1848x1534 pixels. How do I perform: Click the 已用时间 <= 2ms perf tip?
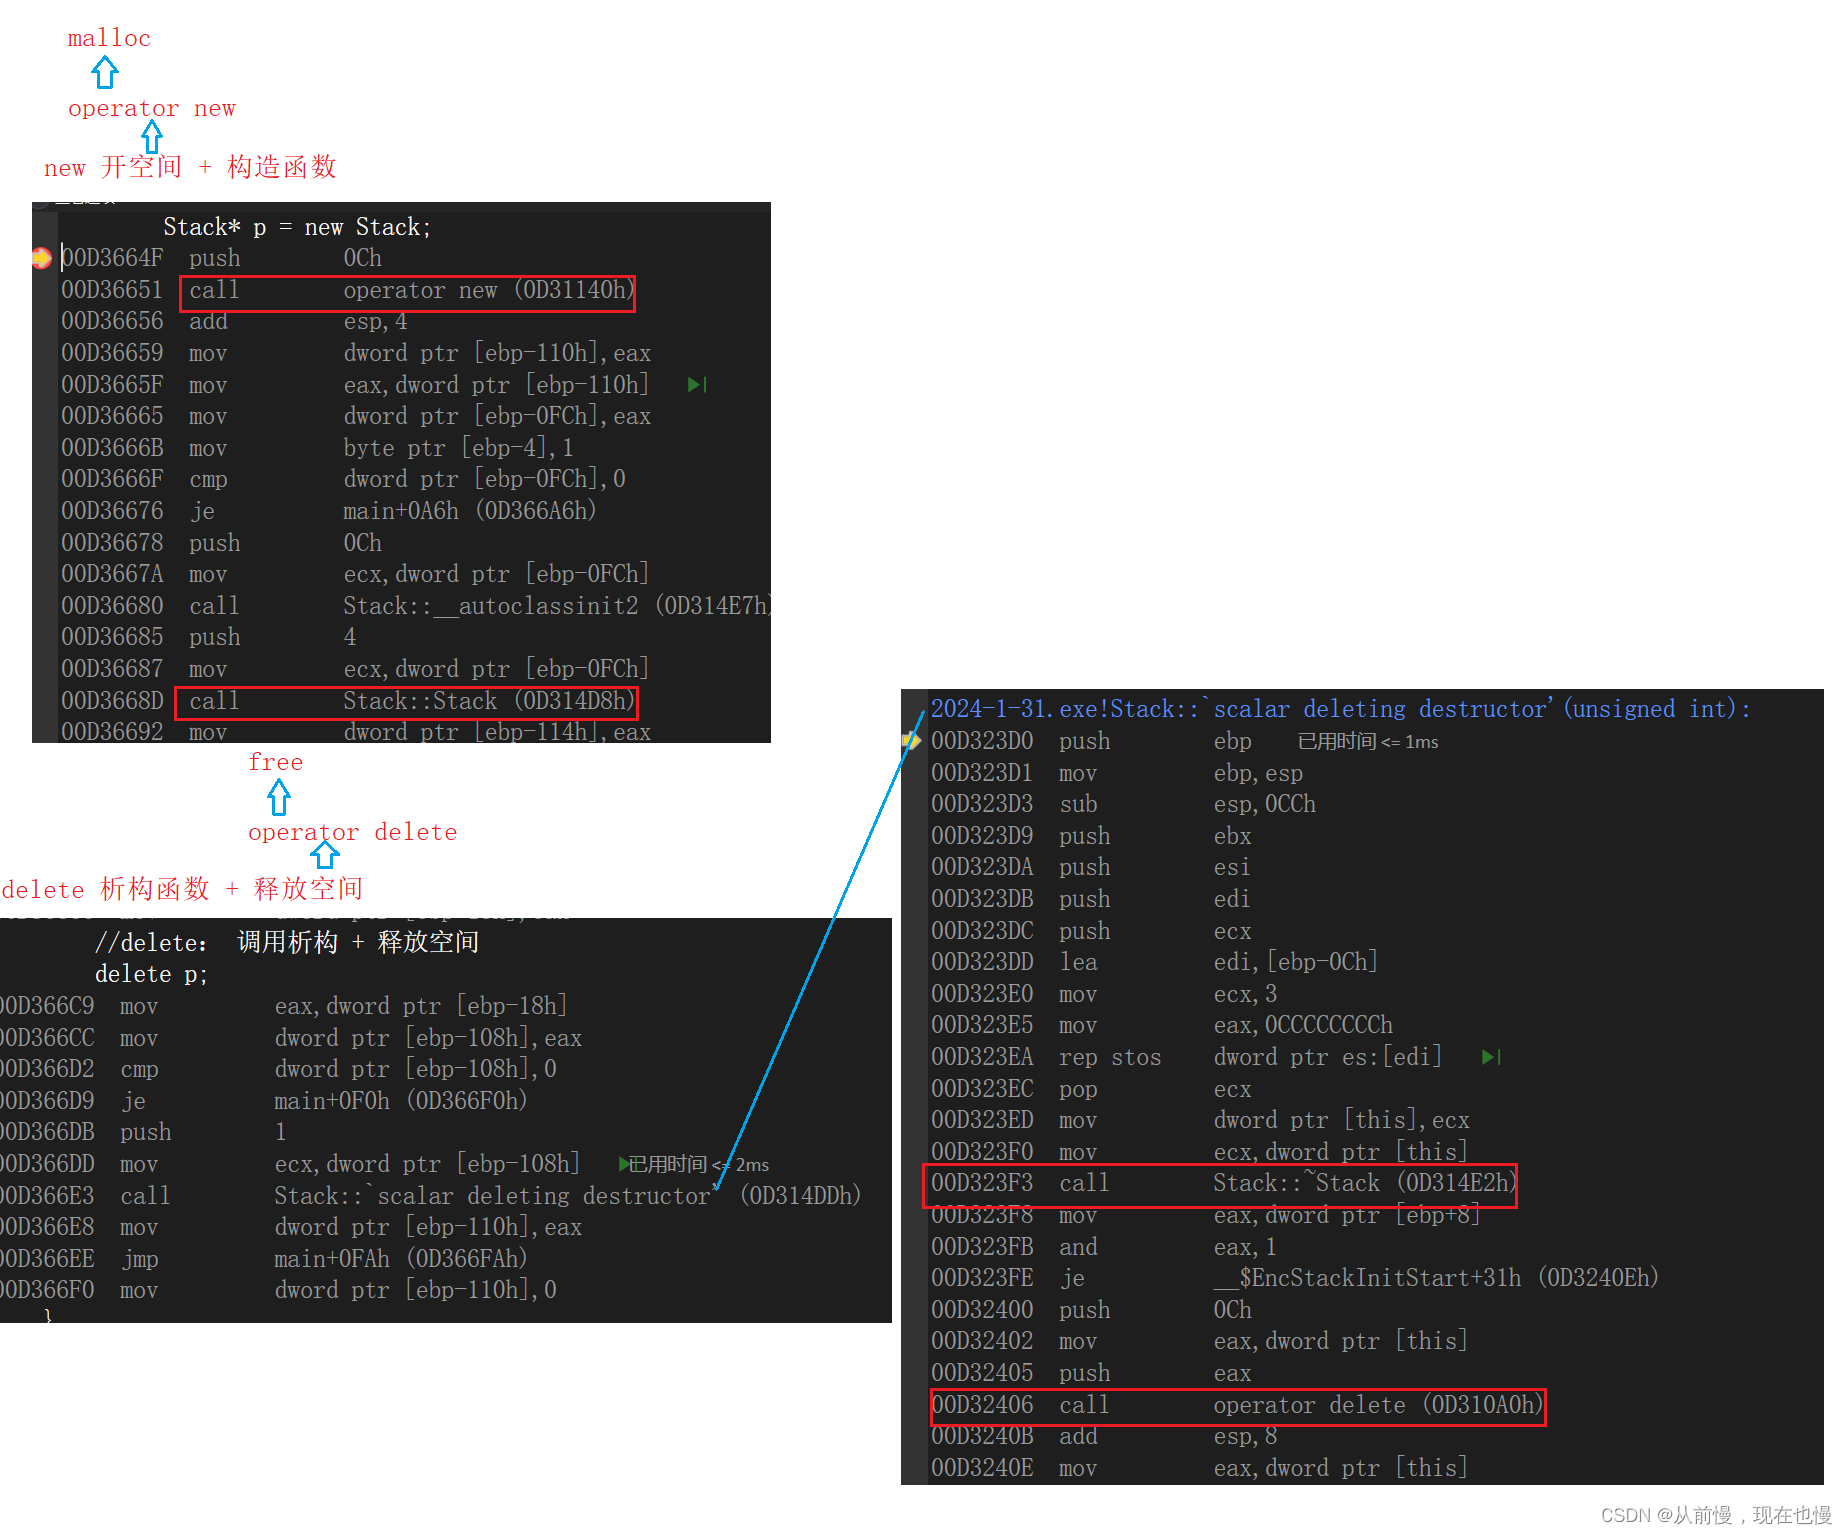coord(699,1165)
